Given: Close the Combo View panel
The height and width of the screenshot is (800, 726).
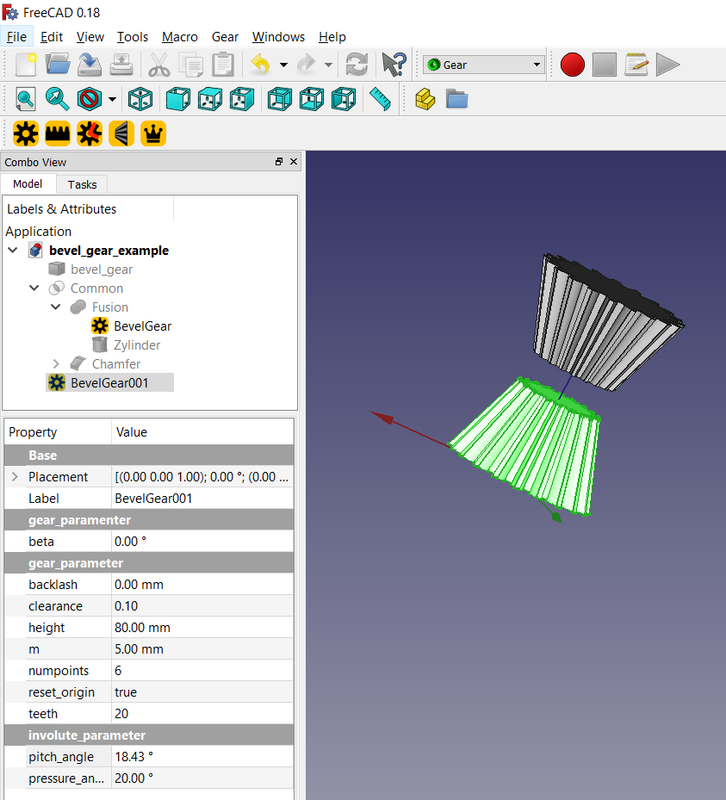Looking at the screenshot, I should (x=293, y=162).
